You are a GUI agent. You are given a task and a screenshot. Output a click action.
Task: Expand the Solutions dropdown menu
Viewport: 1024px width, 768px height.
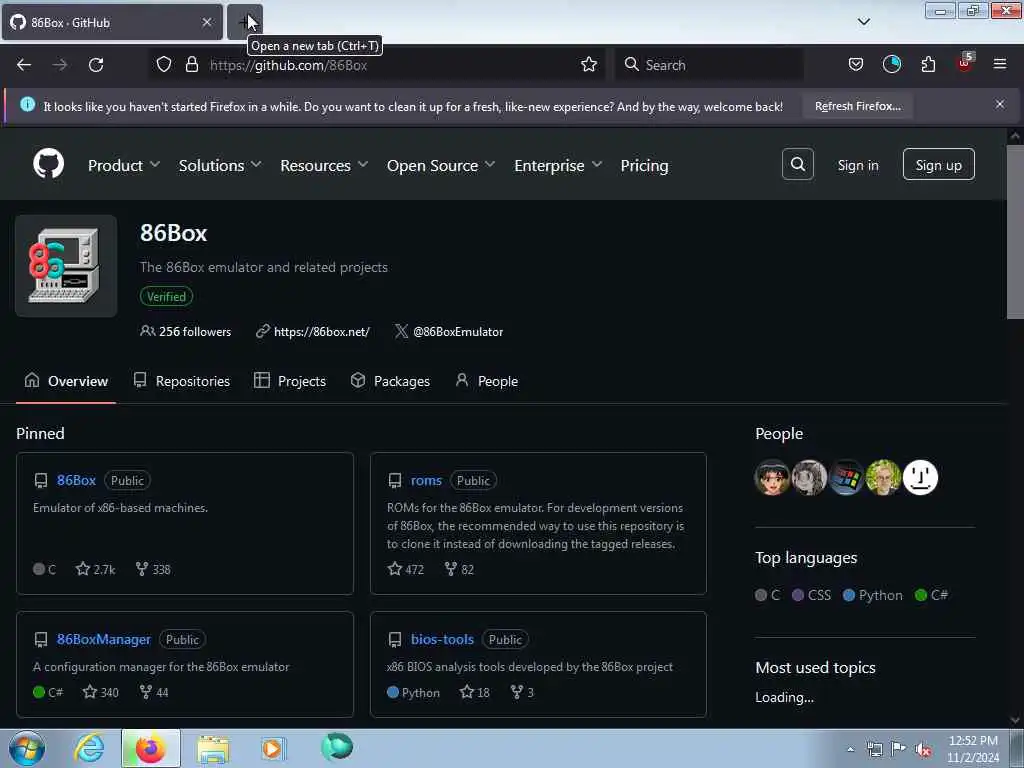pos(220,165)
